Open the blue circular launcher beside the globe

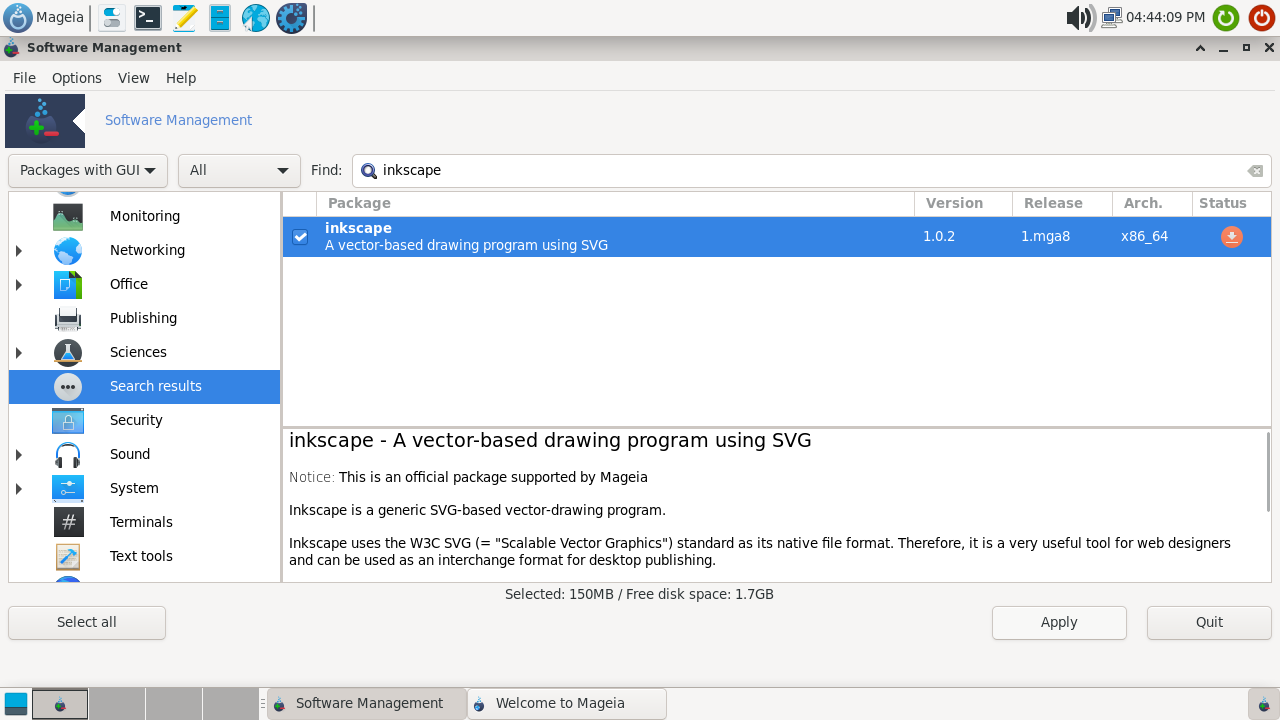(291, 17)
